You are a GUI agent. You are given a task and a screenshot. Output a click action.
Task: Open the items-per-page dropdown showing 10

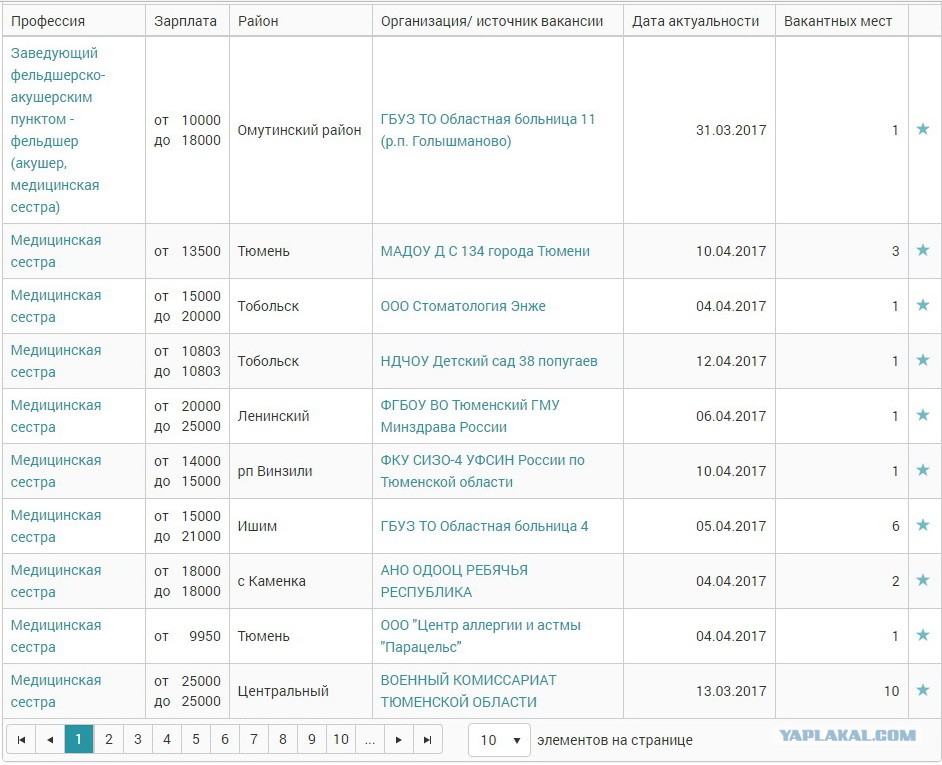click(x=499, y=740)
